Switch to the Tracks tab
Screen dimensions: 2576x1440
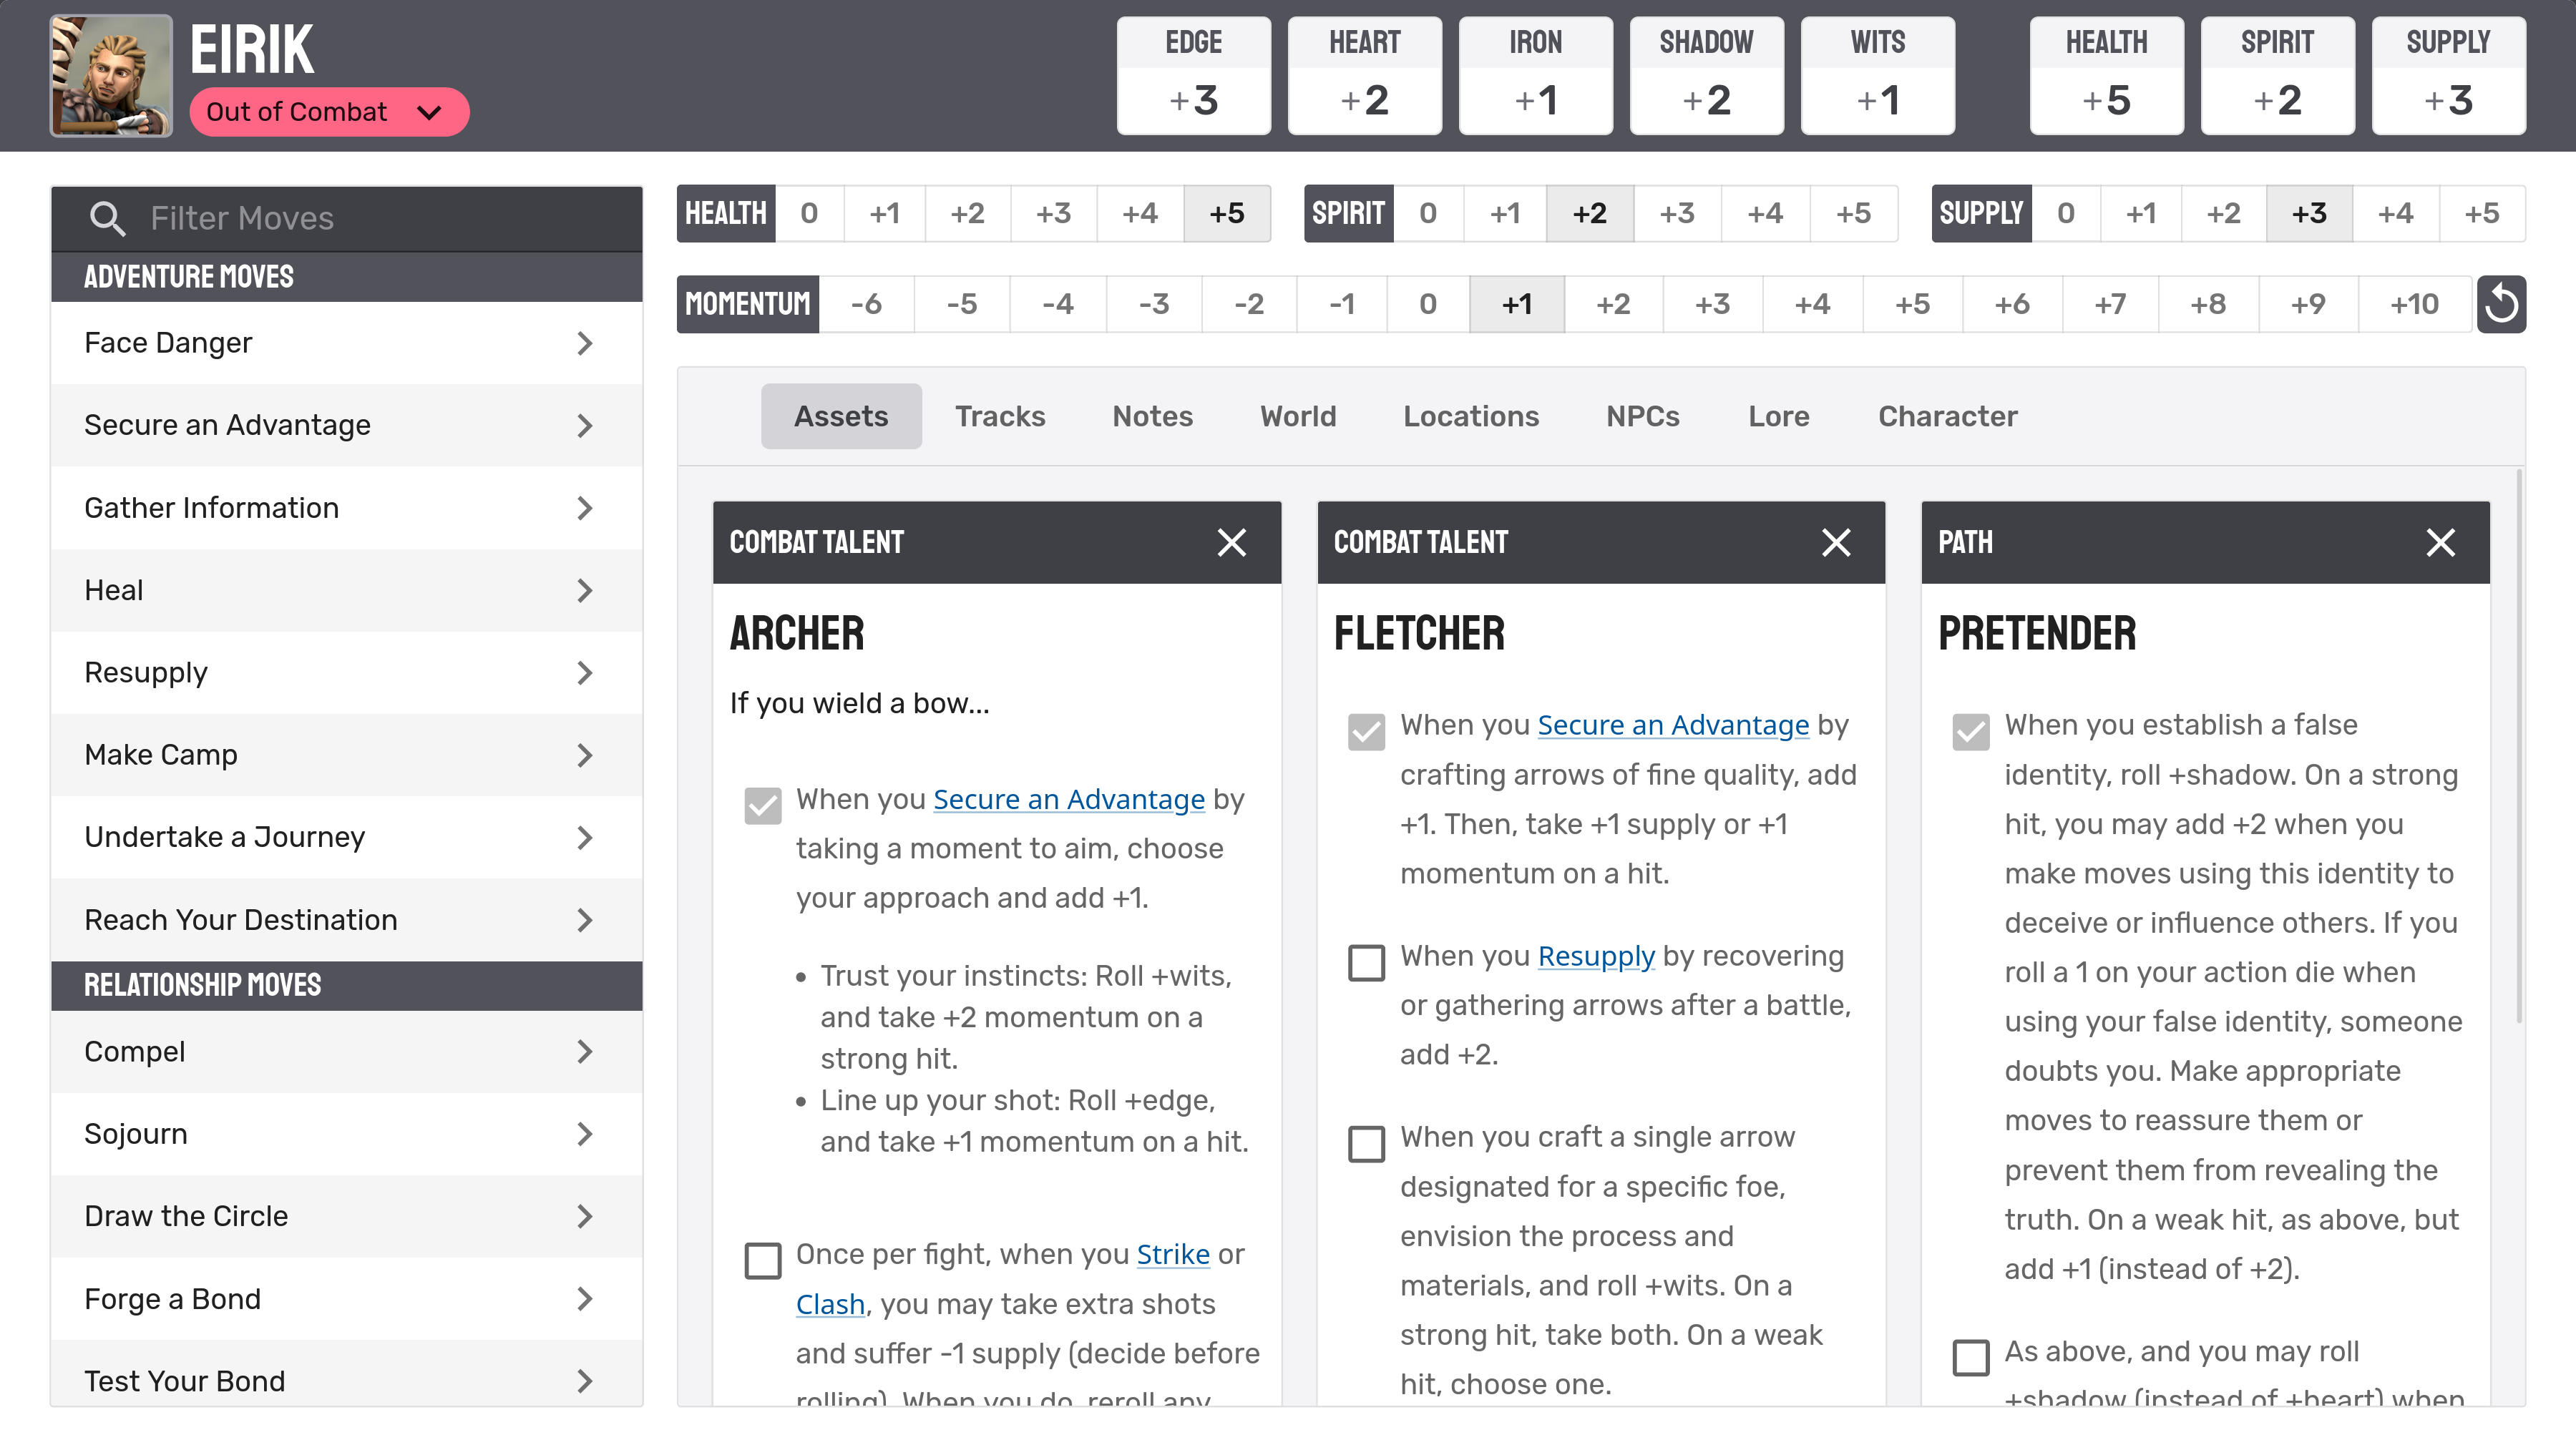pyautogui.click(x=1000, y=416)
